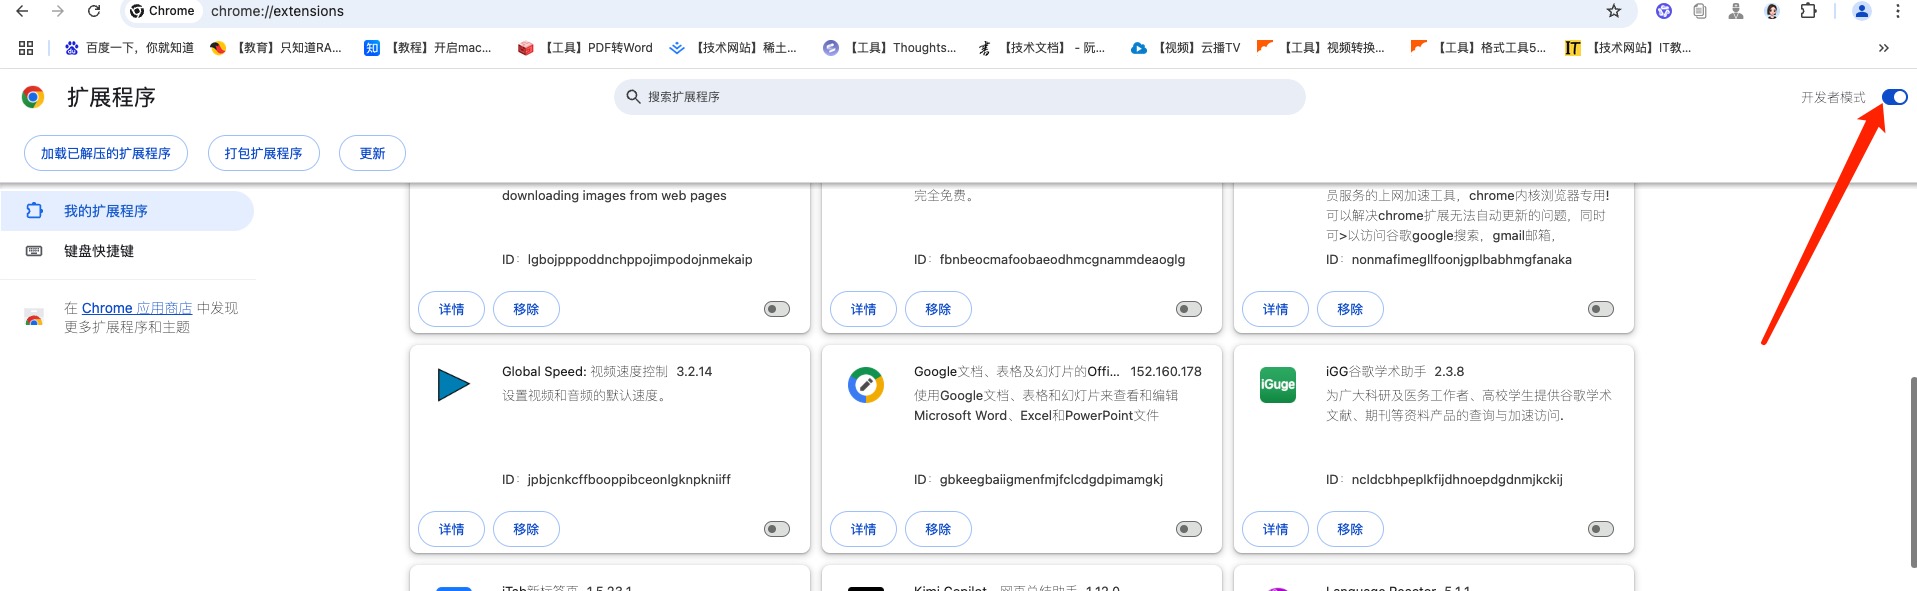Click the Google Docs Office editing icon
The height and width of the screenshot is (591, 1917).
tap(865, 385)
